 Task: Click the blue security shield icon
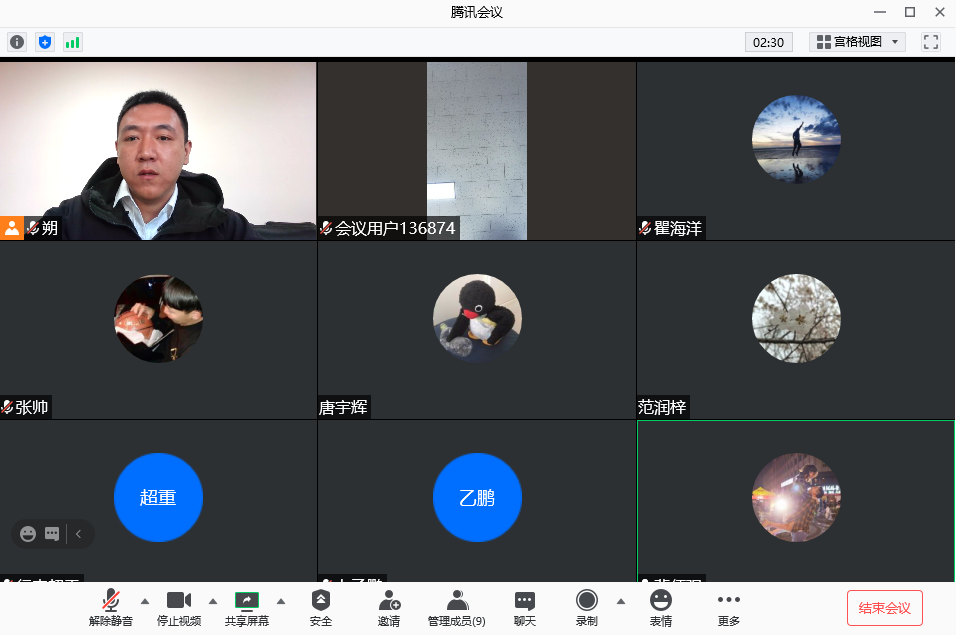pyautogui.click(x=45, y=42)
